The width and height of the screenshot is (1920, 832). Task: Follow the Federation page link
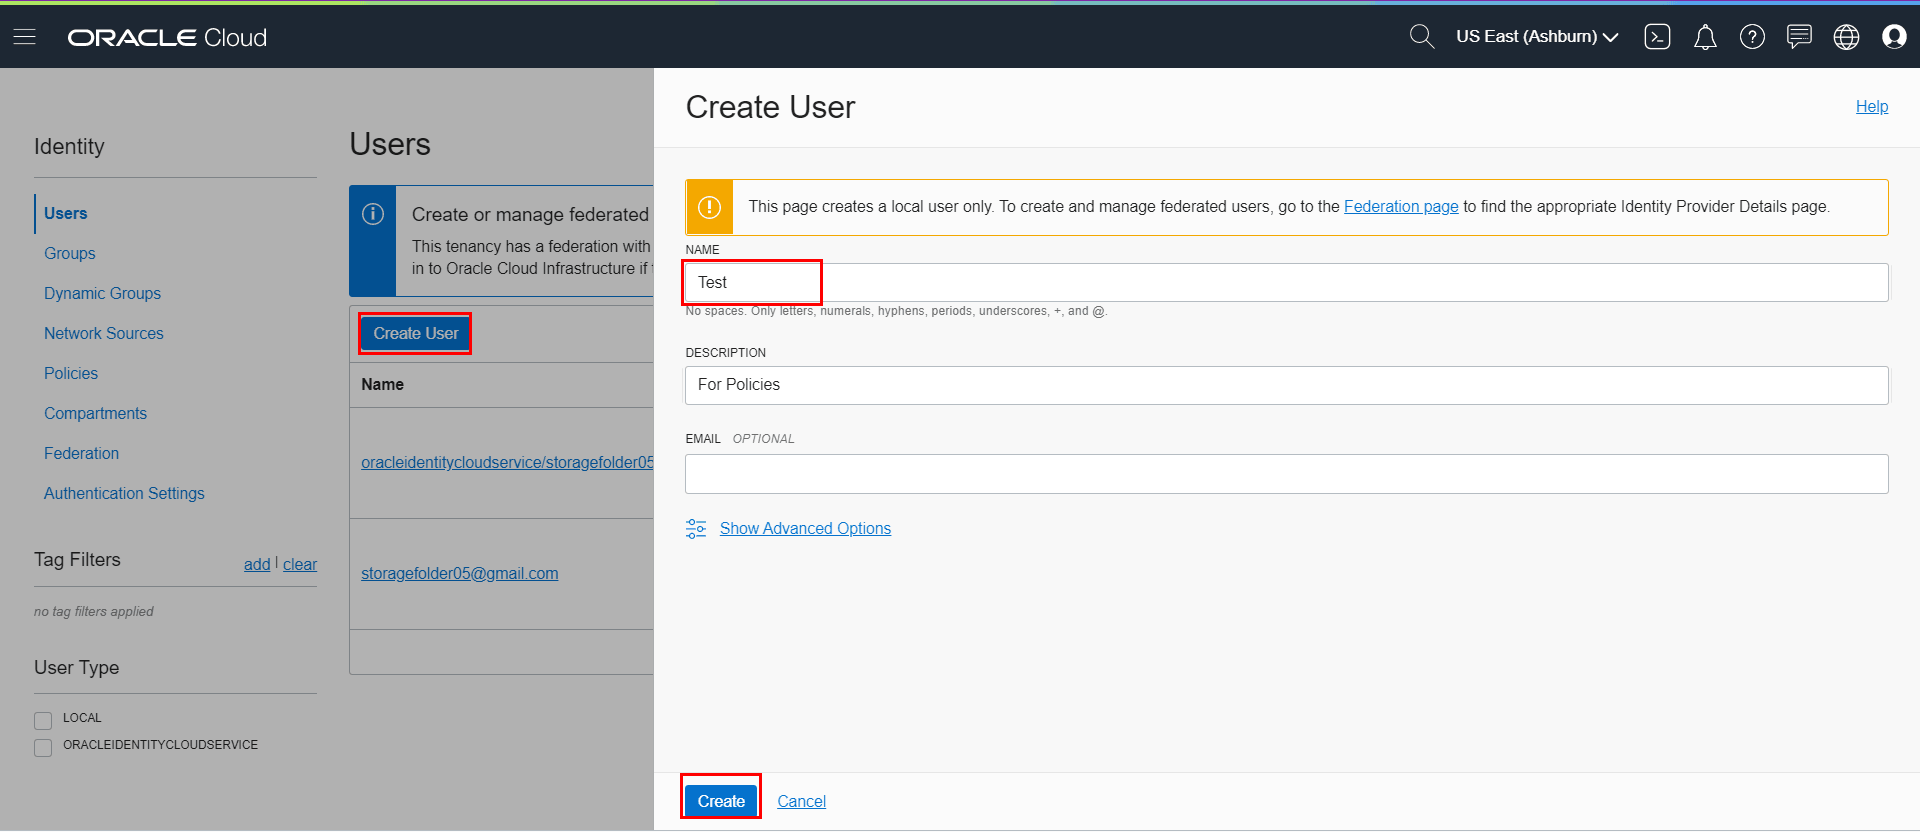pos(1401,206)
